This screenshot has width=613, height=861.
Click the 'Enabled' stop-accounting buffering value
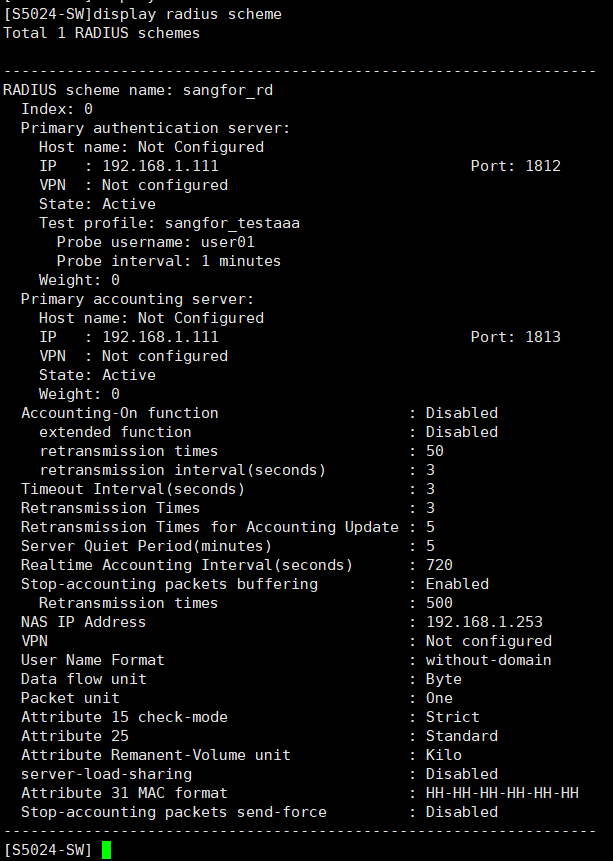pos(457,584)
